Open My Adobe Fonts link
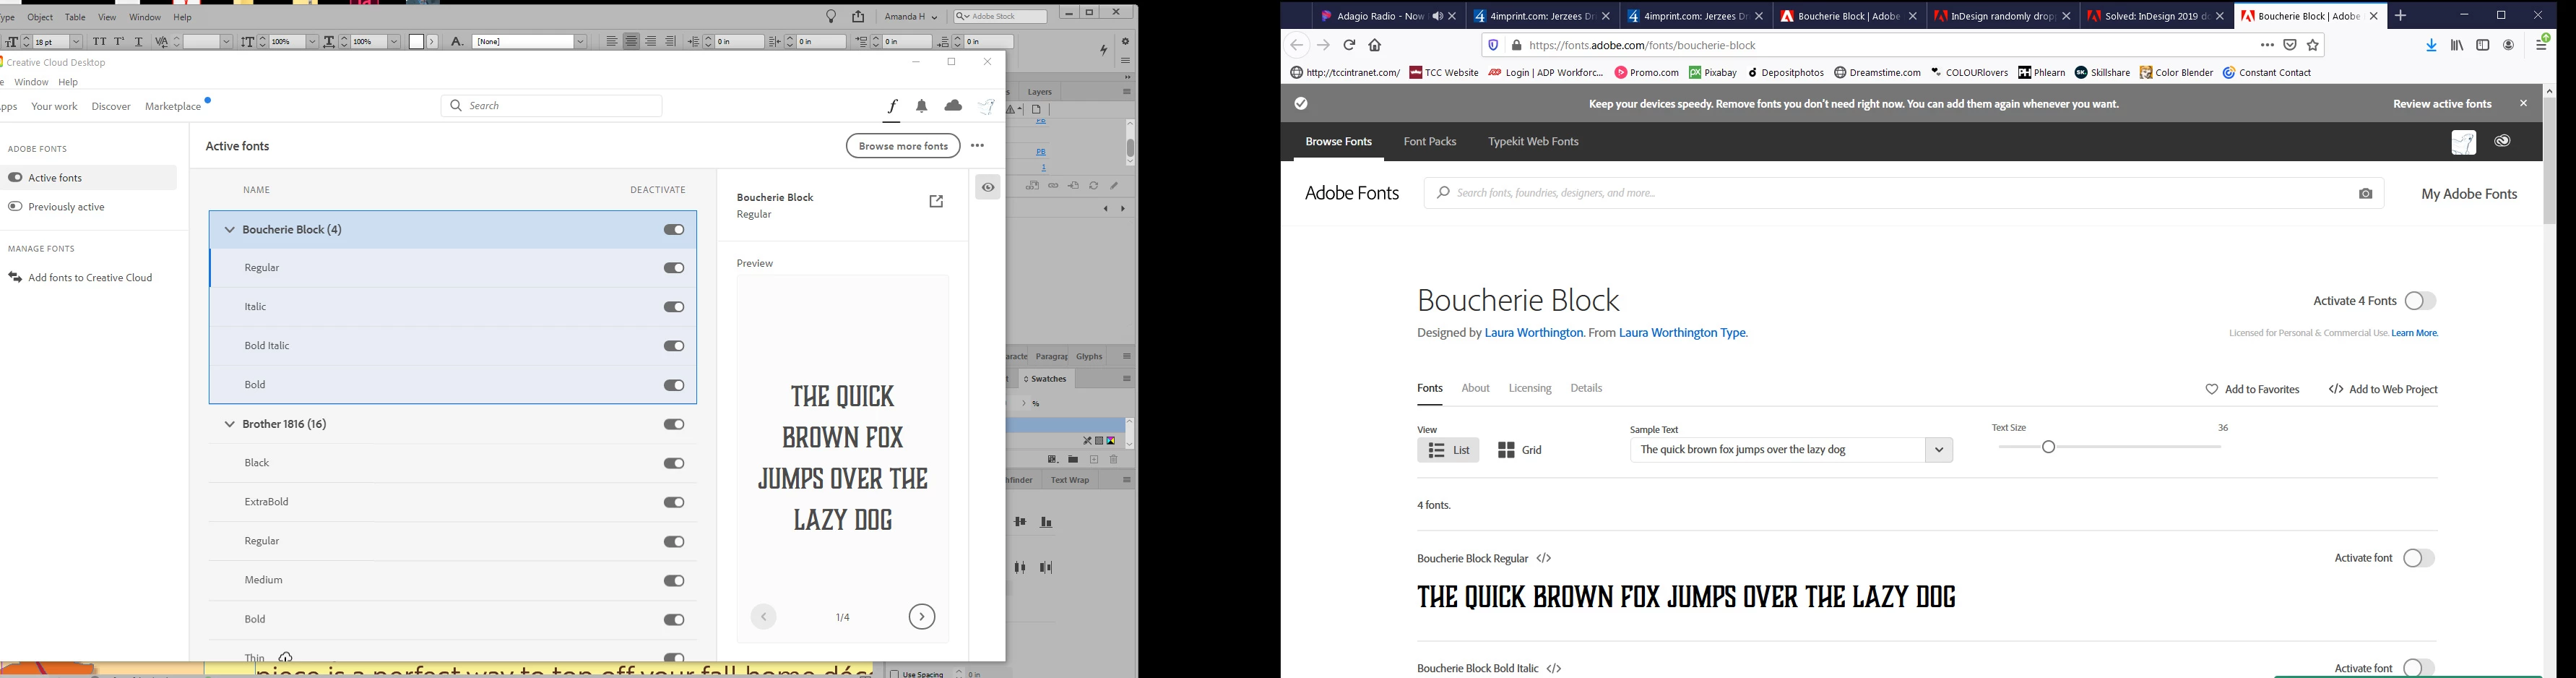2576x678 pixels. pyautogui.click(x=2469, y=194)
